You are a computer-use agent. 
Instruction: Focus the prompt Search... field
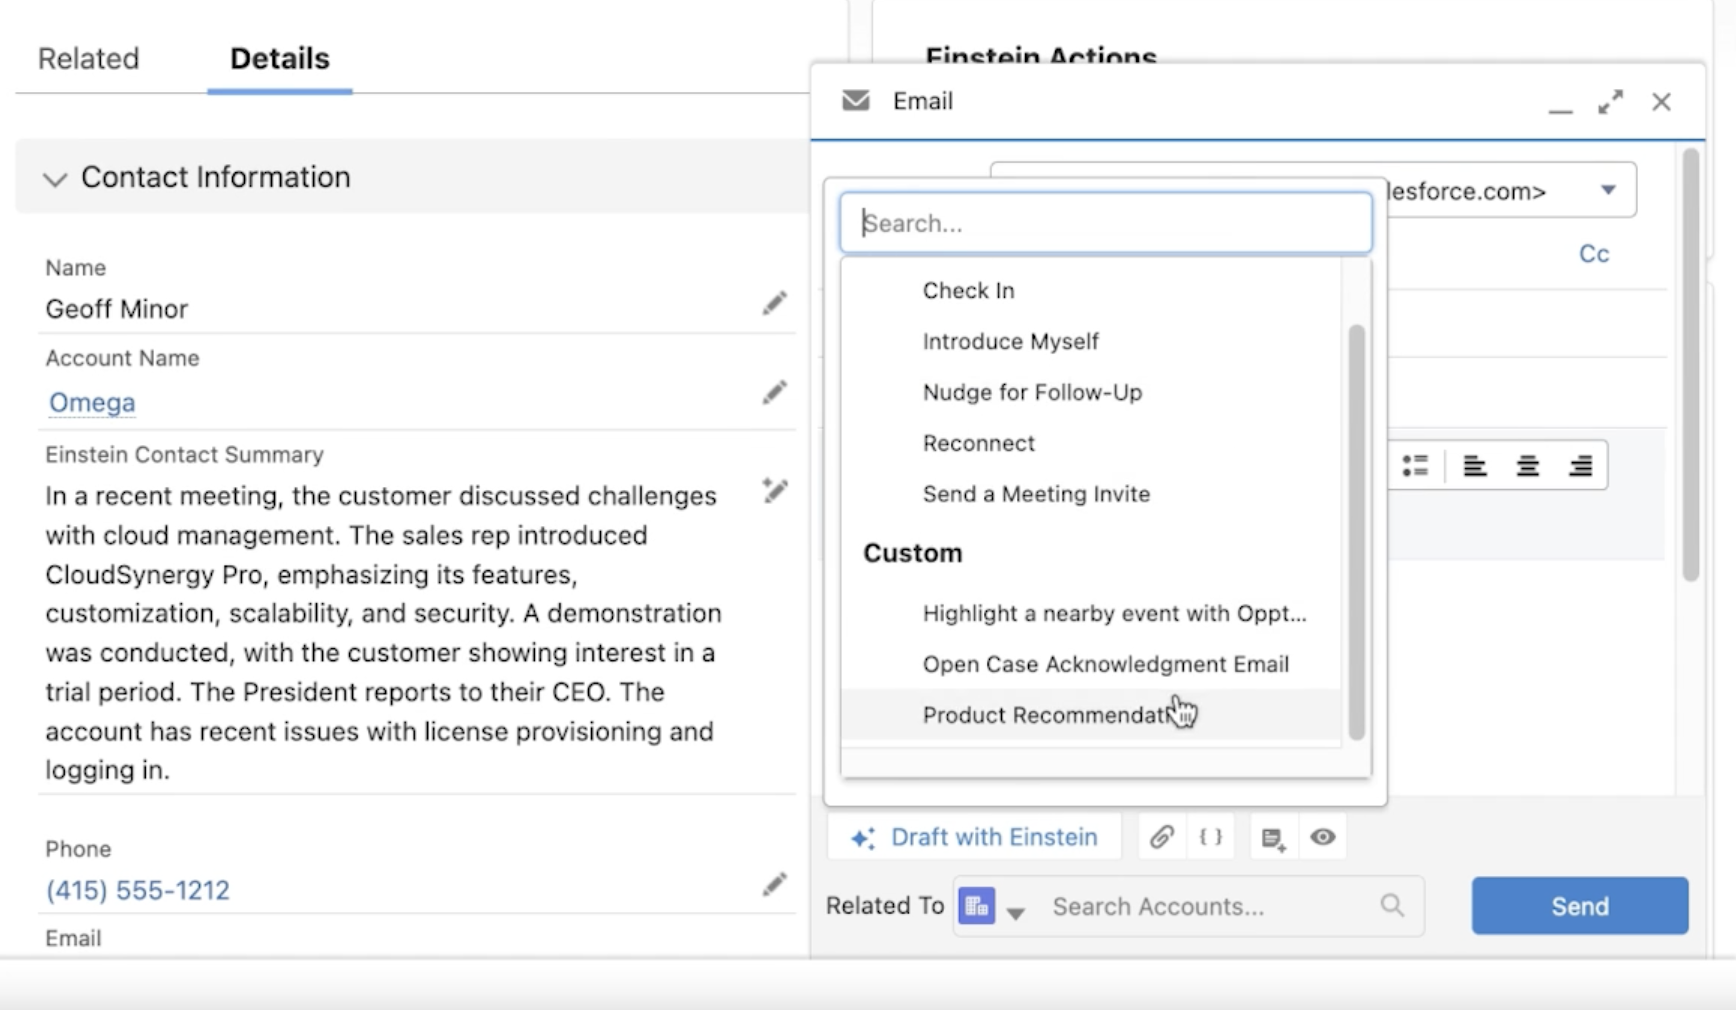click(1106, 223)
